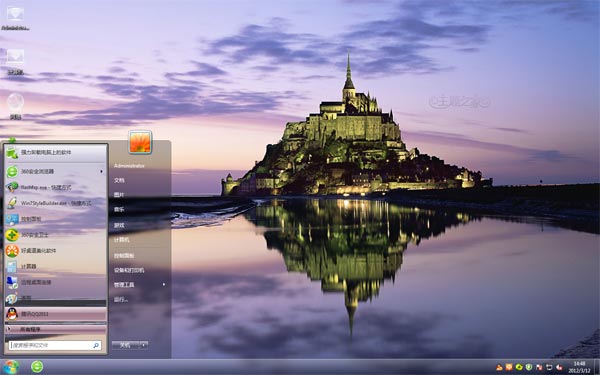Open 控制面板 in Start menu right column
The width and height of the screenshot is (600, 375).
pyautogui.click(x=124, y=256)
